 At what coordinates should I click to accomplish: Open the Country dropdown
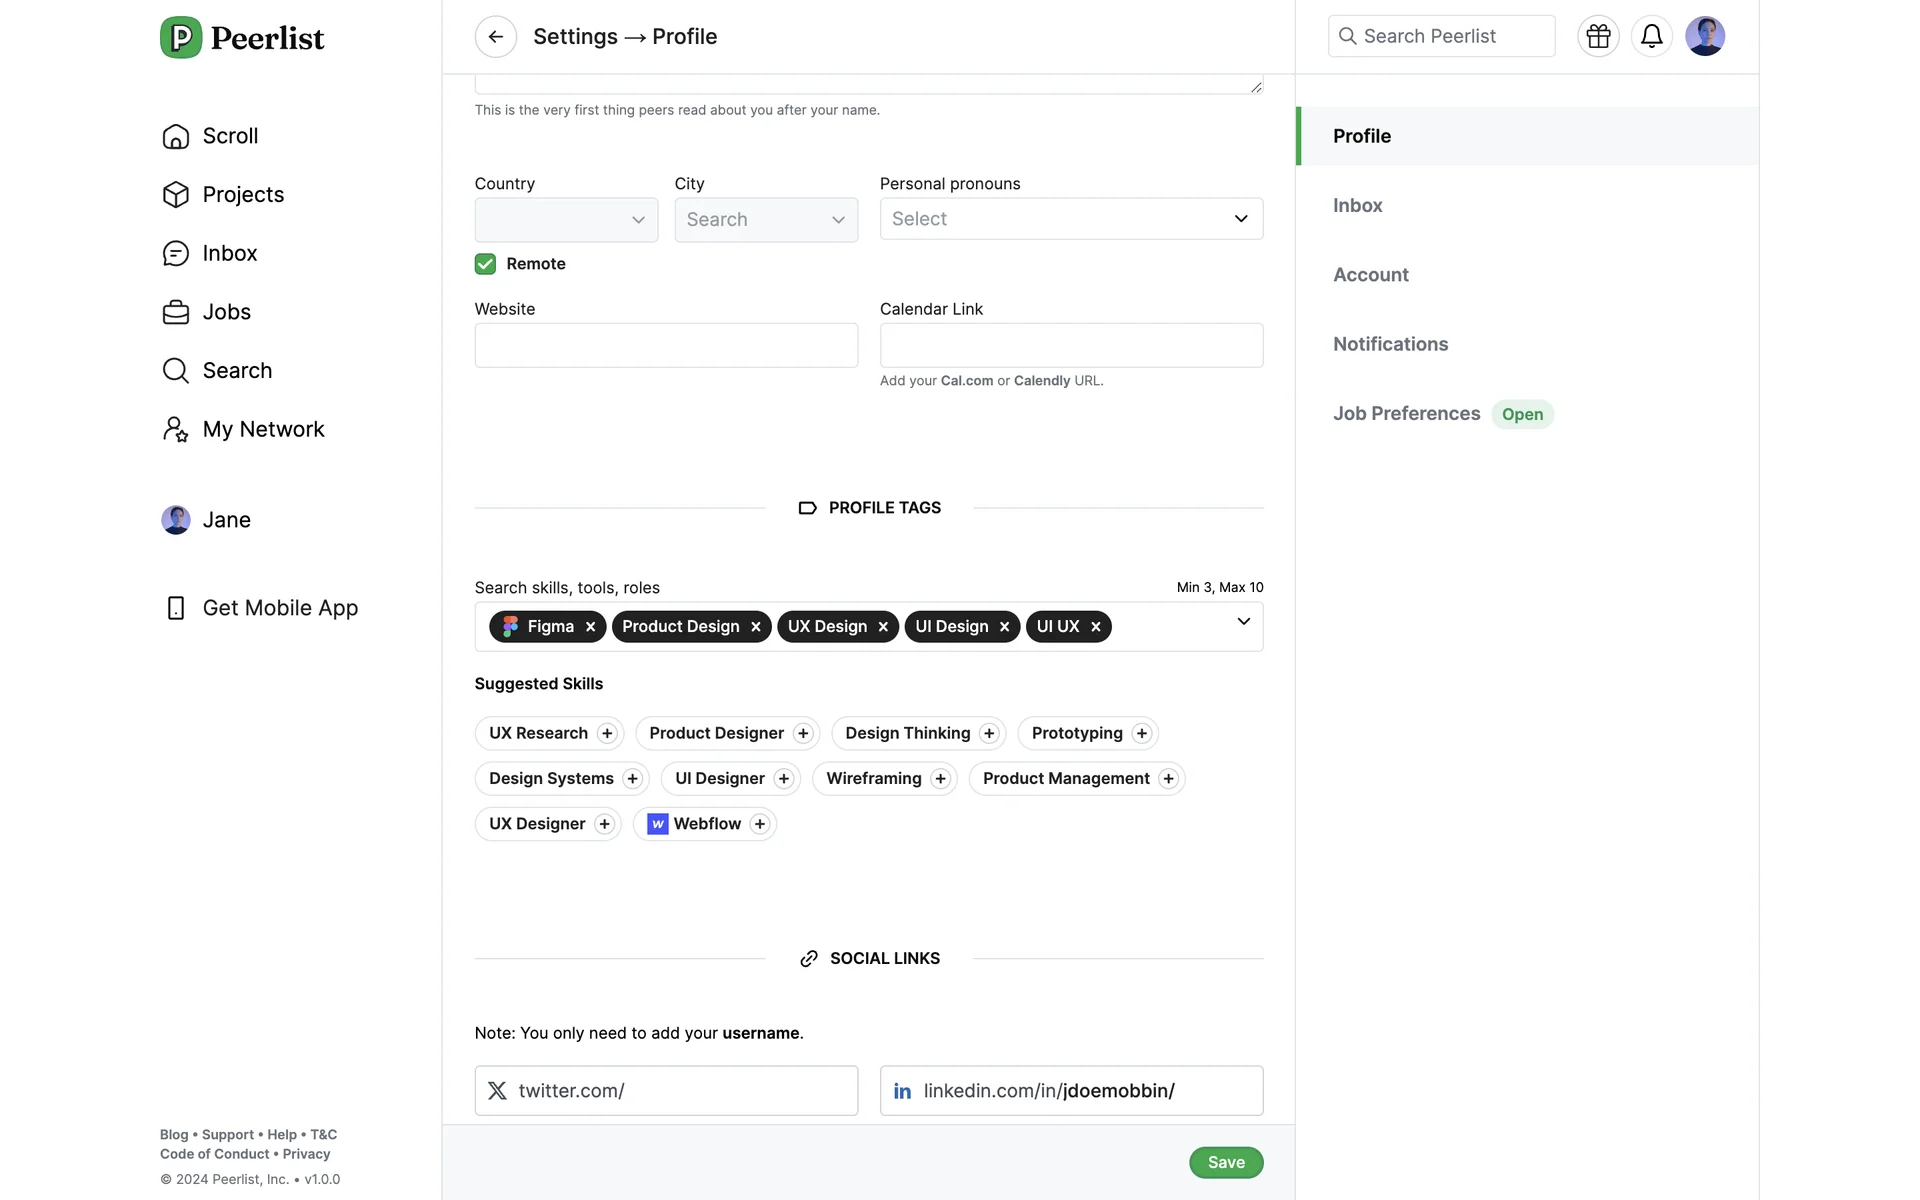[566, 220]
